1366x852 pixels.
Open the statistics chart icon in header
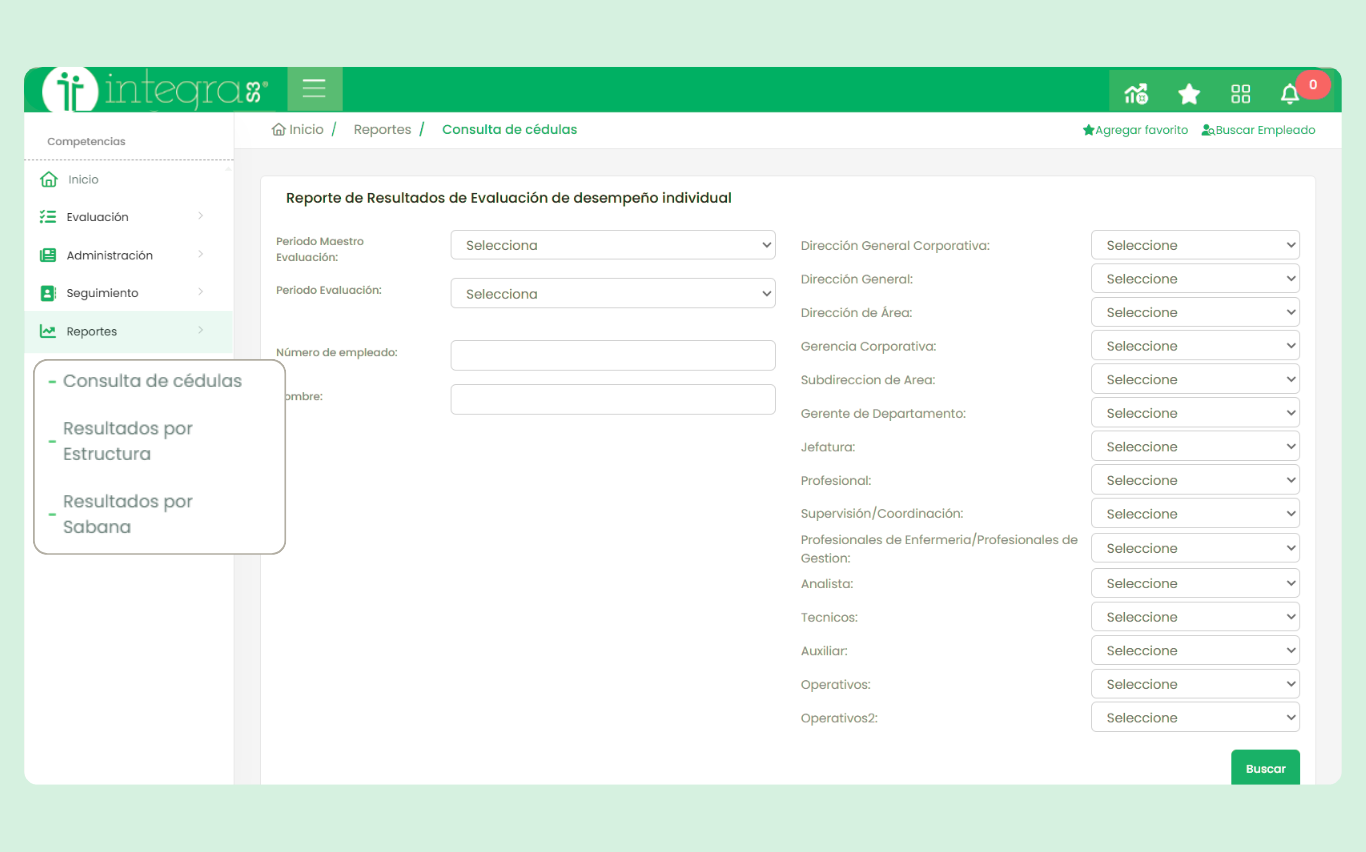pos(1136,94)
